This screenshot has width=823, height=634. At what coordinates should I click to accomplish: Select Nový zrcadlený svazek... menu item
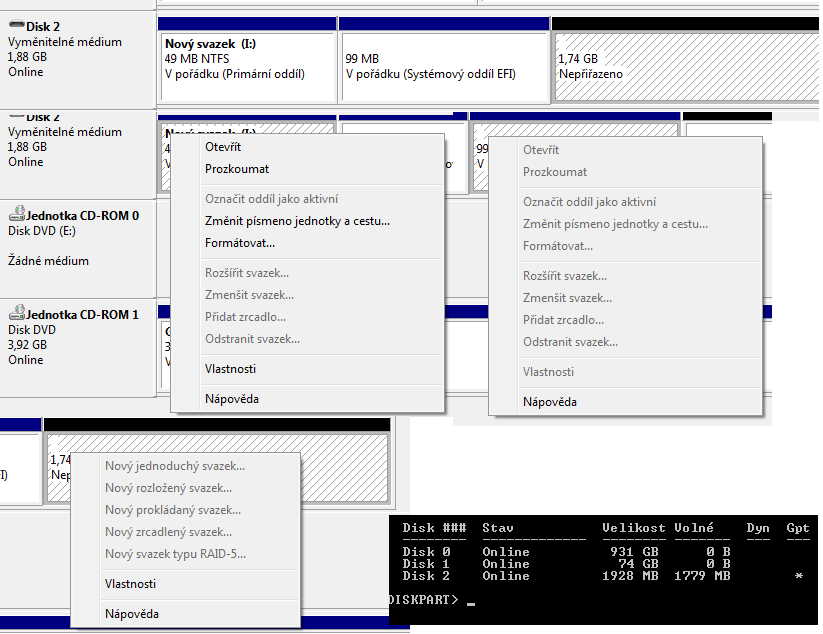click(168, 532)
